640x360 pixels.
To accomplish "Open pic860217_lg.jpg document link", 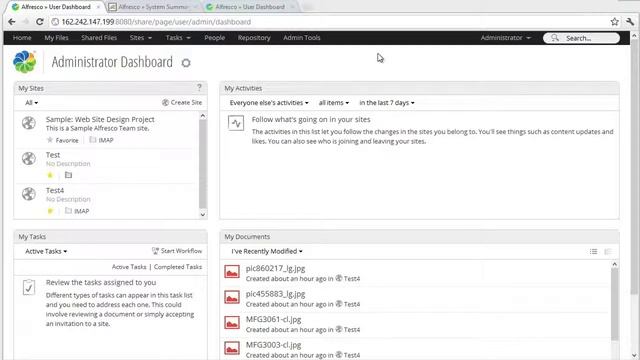I will (x=276, y=269).
